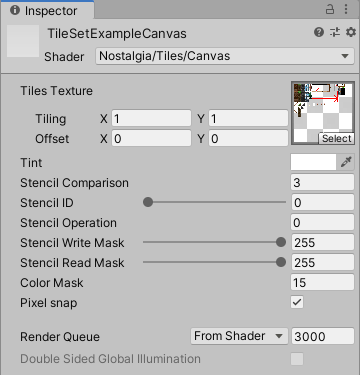Open the material help reference icon
Image resolution: width=360 pixels, height=375 pixels.
(319, 32)
